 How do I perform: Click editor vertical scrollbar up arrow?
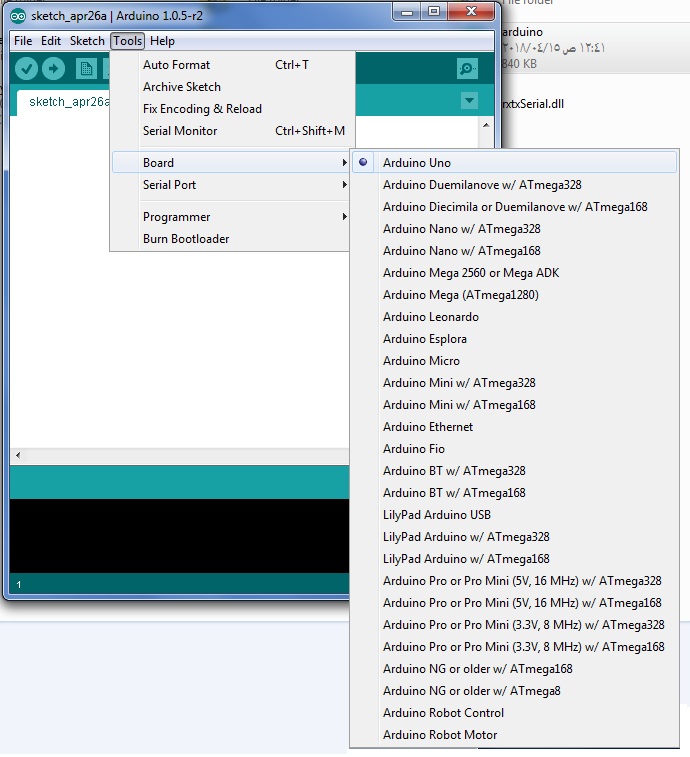pos(486,126)
